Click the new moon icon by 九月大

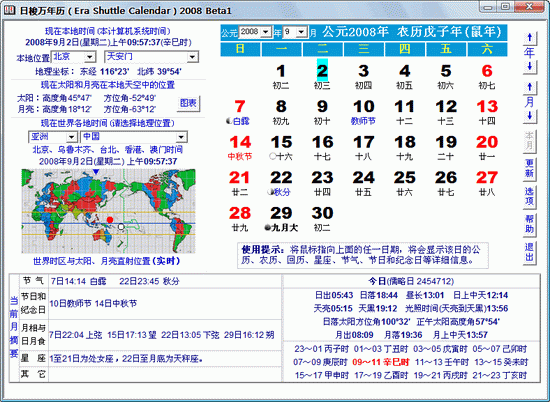point(268,228)
